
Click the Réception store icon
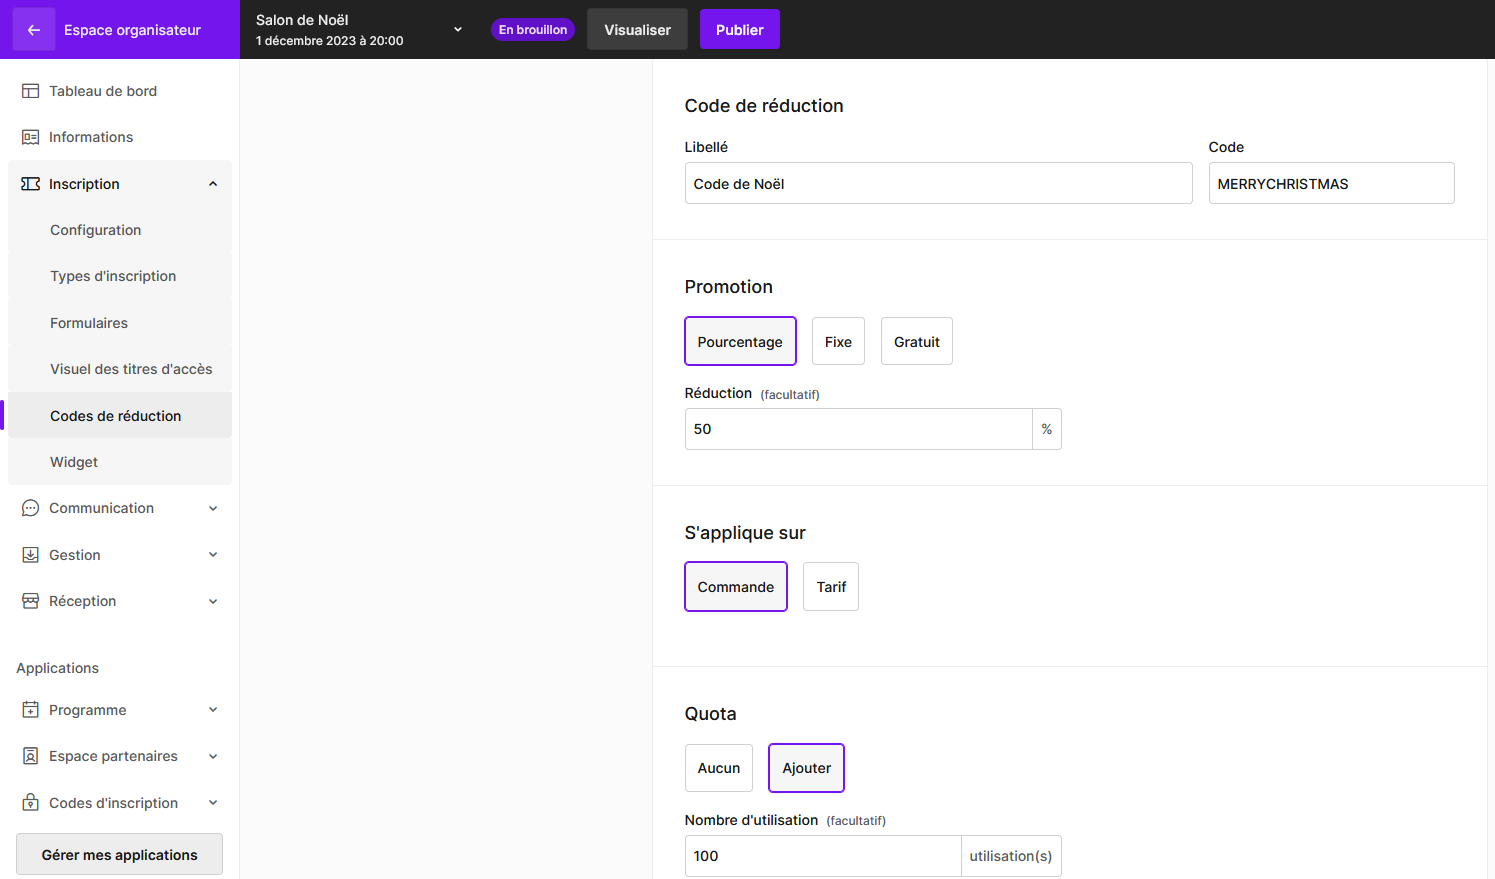(x=31, y=601)
